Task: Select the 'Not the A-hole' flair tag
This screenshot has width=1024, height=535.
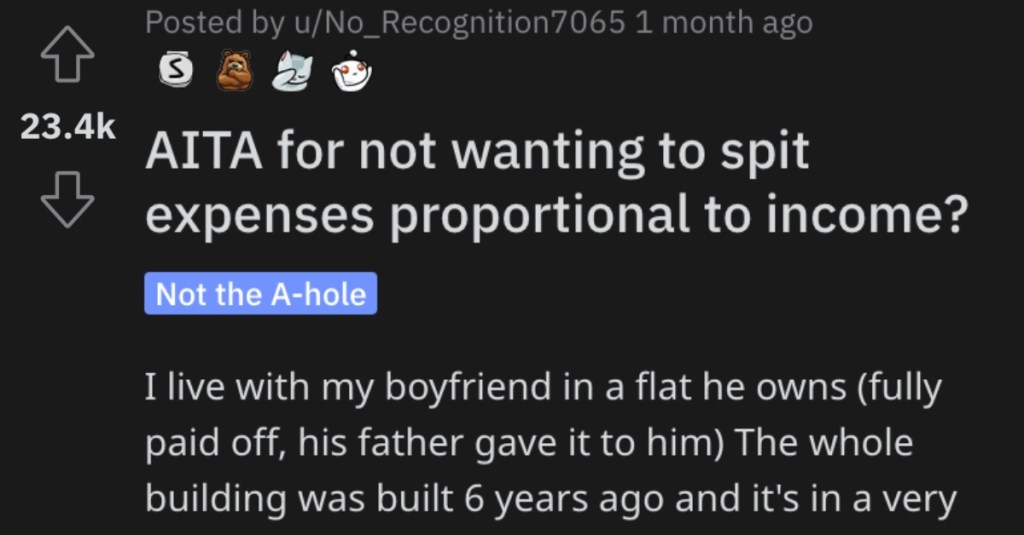Action: tap(261, 294)
